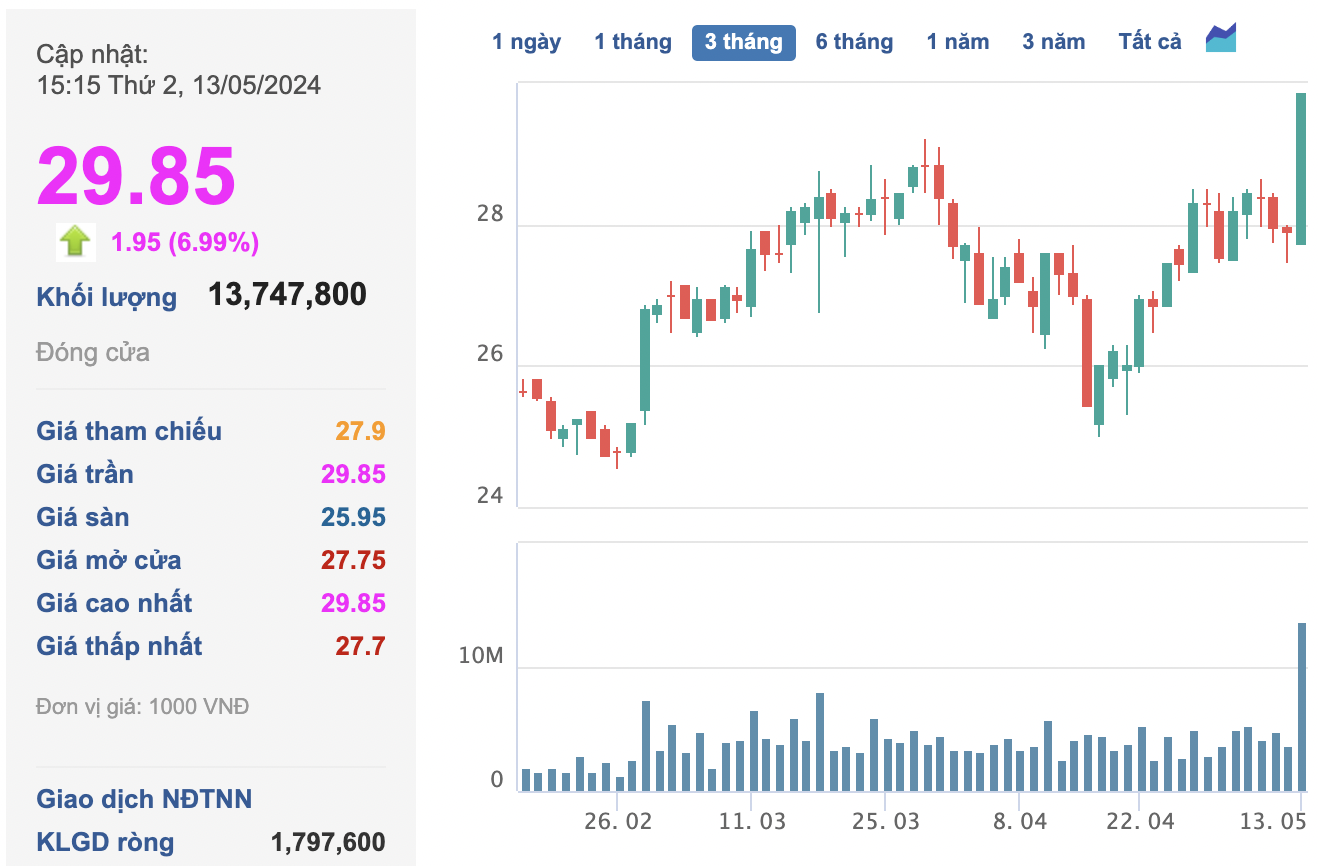
Task: Click the Giao dịch NĐTNN heading
Action: point(144,799)
